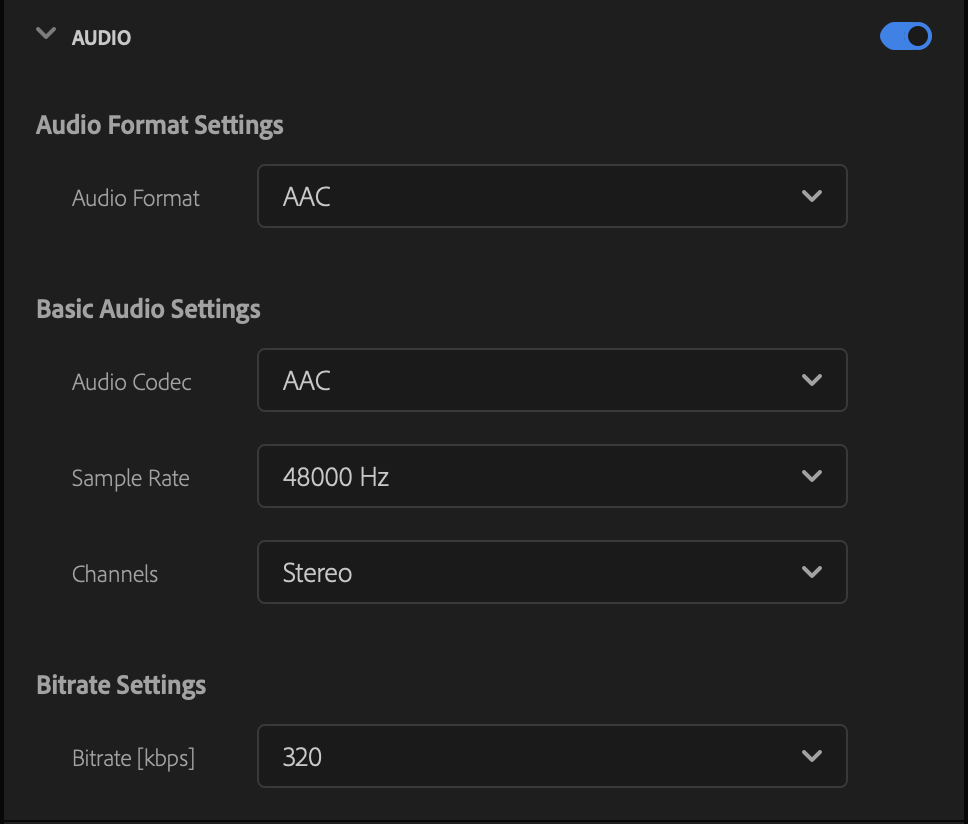The image size is (968, 824).
Task: Click the Basic Audio Settings heading
Action: pos(148,309)
